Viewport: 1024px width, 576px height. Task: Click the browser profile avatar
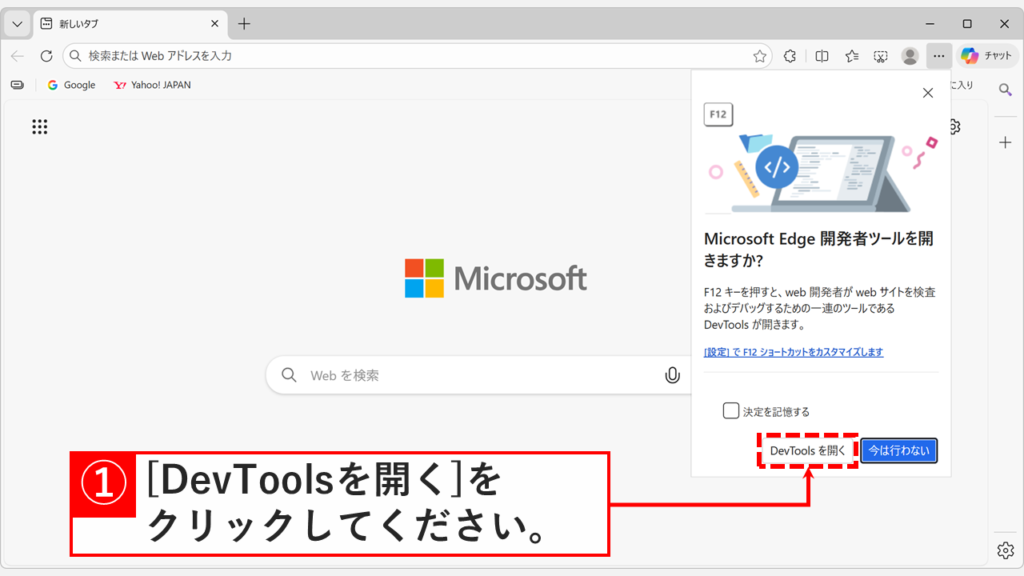click(x=909, y=56)
